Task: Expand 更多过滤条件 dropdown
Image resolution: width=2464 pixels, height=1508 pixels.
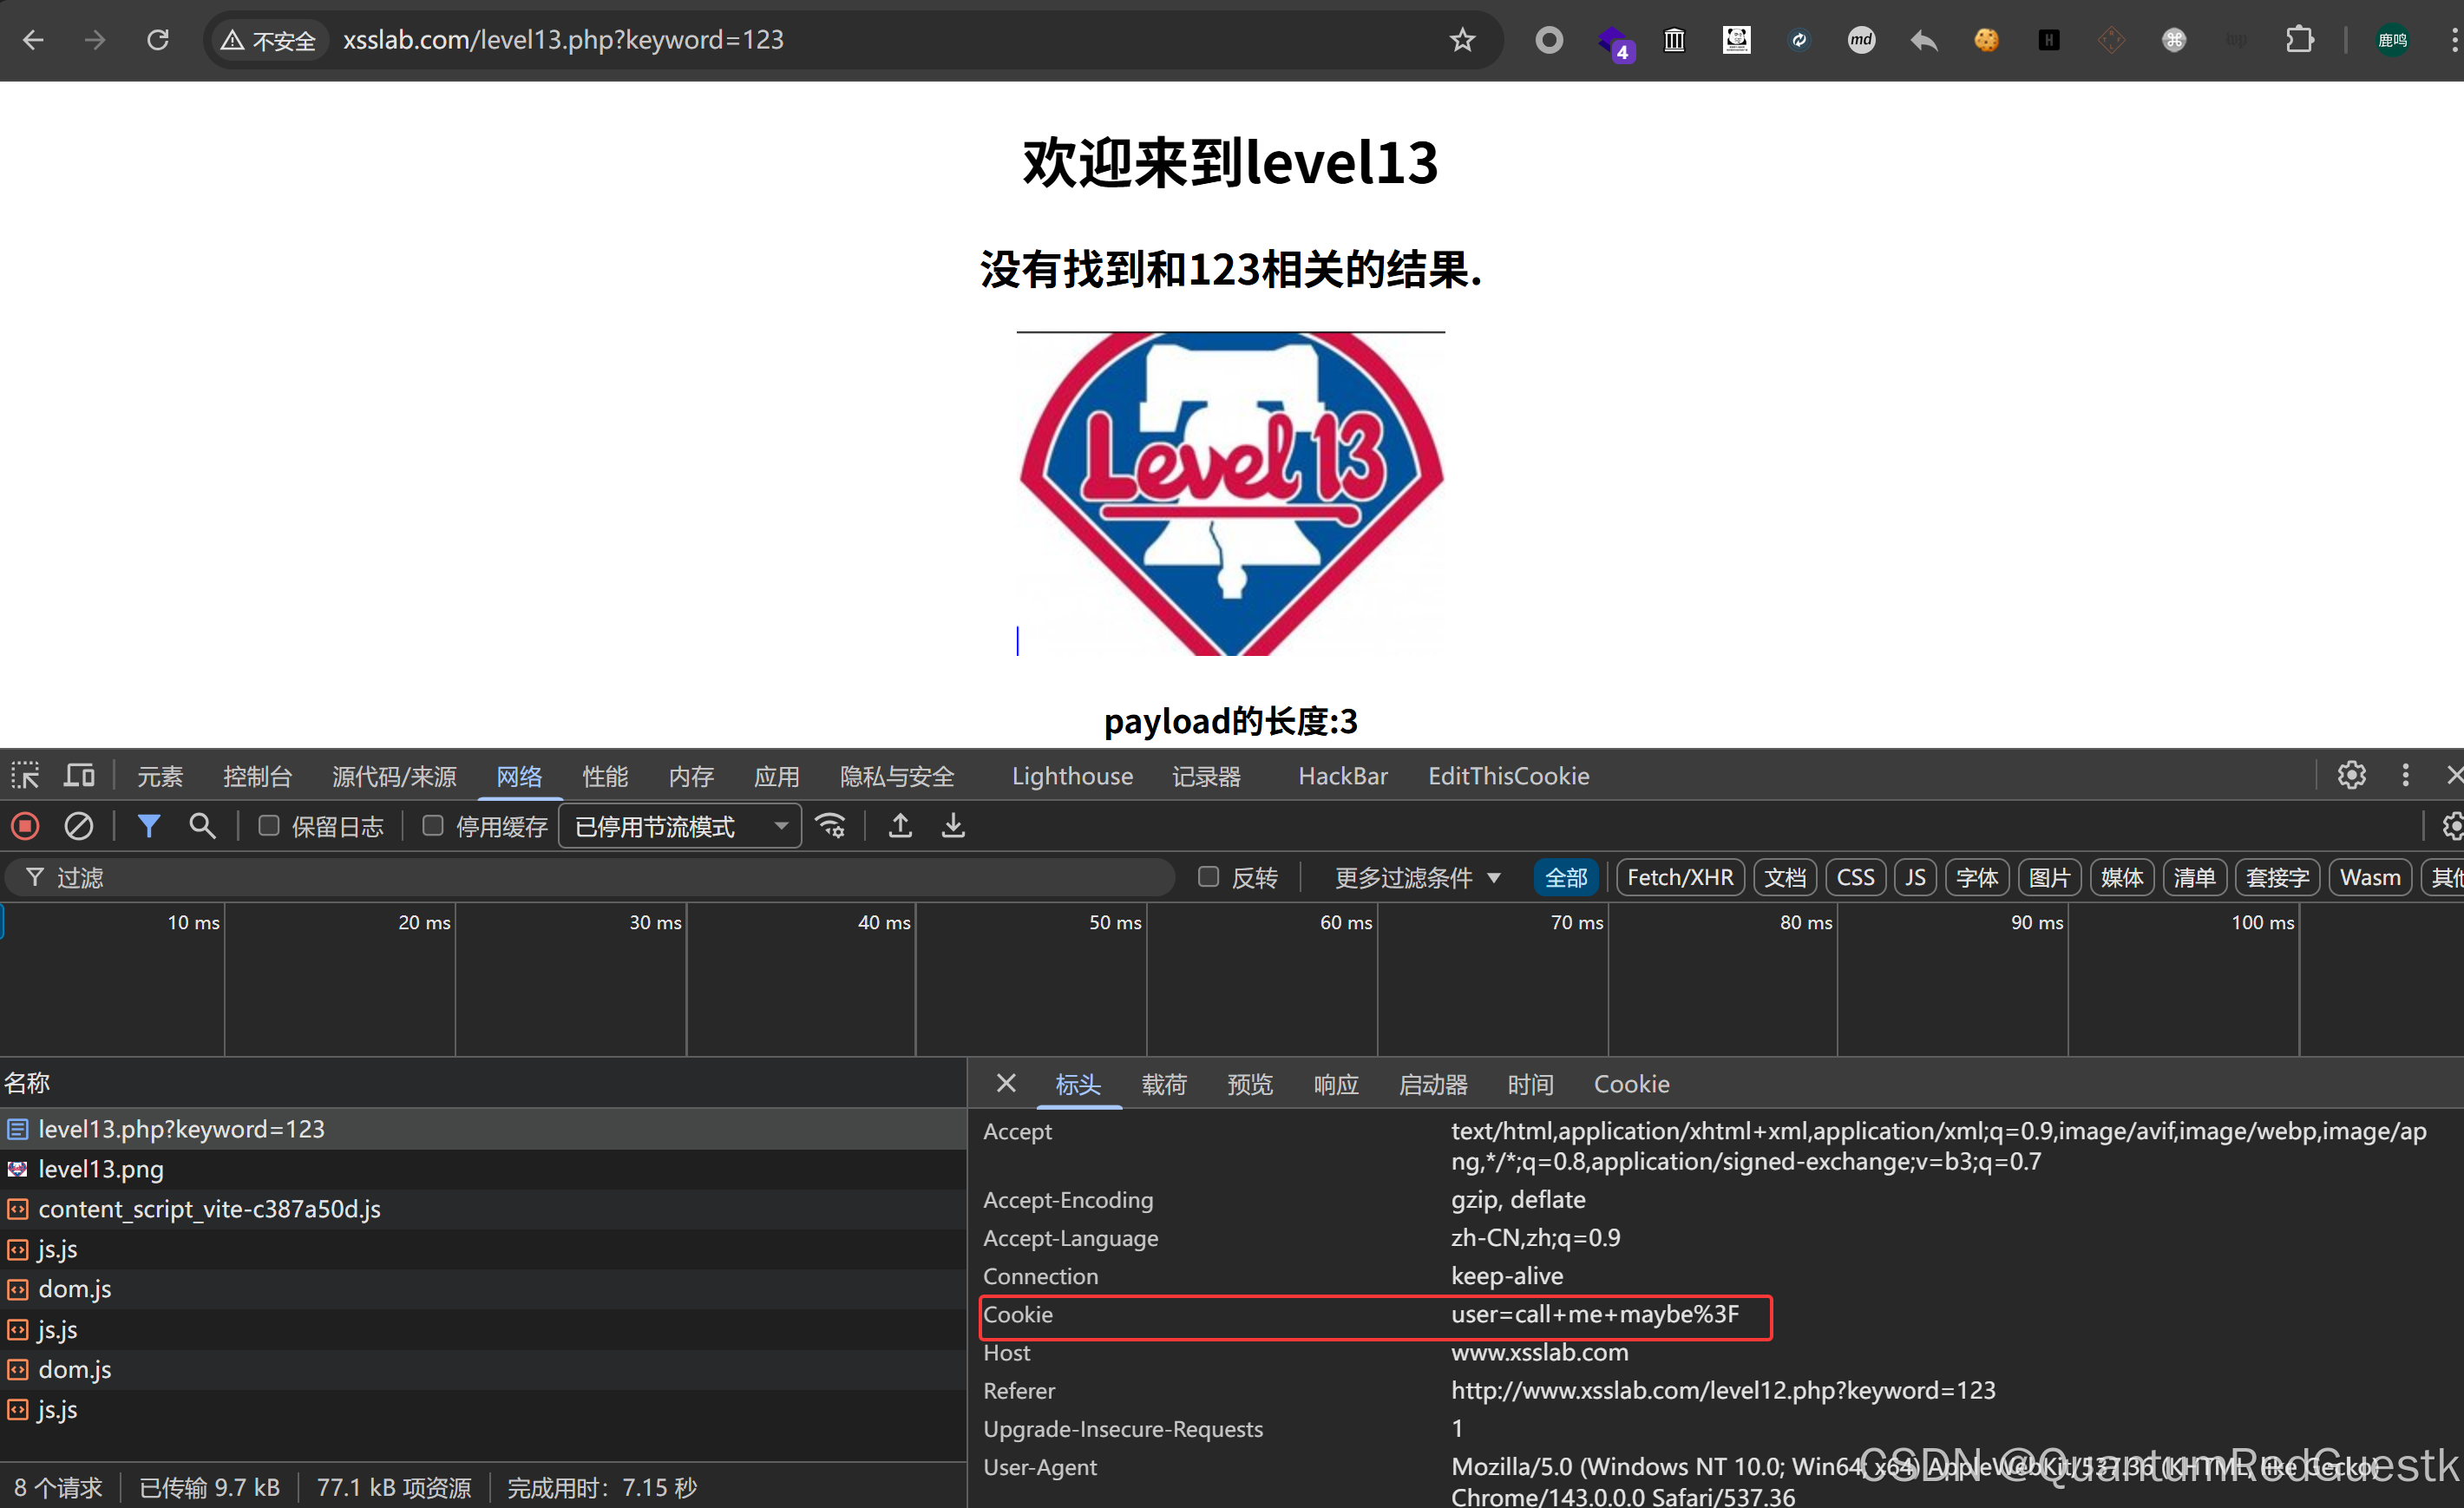Action: tap(1417, 877)
